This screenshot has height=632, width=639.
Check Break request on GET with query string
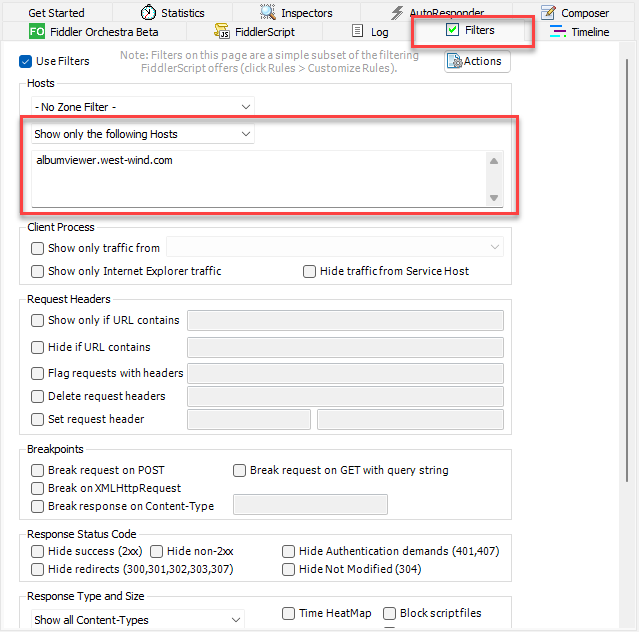239,470
